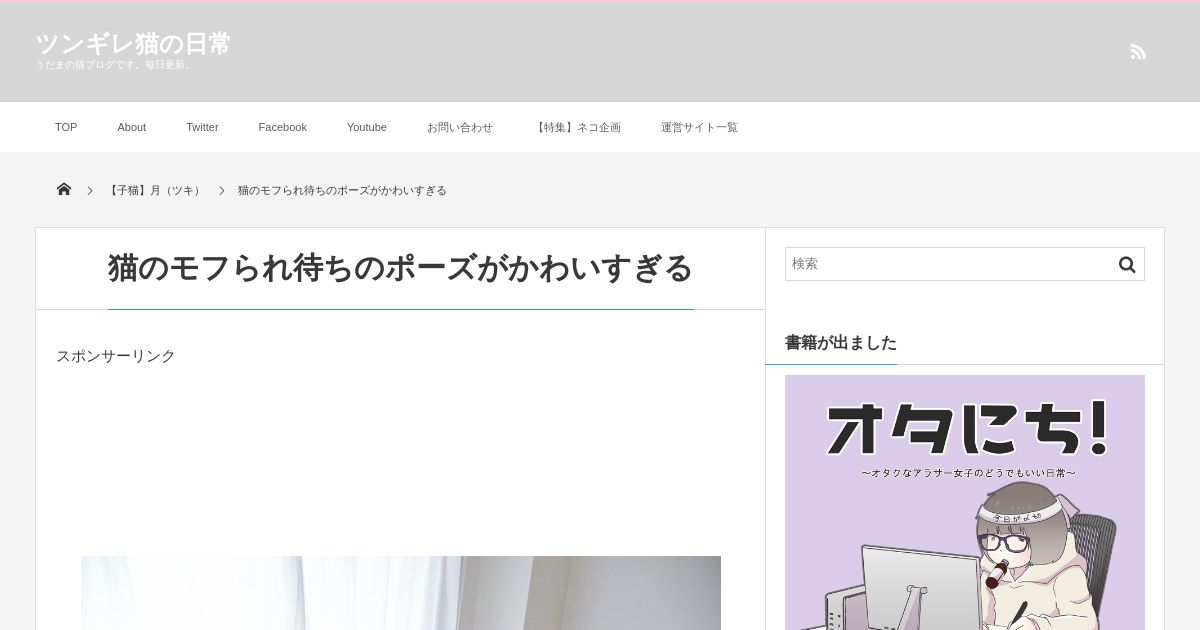Open the Facebook menu link

pos(283,127)
